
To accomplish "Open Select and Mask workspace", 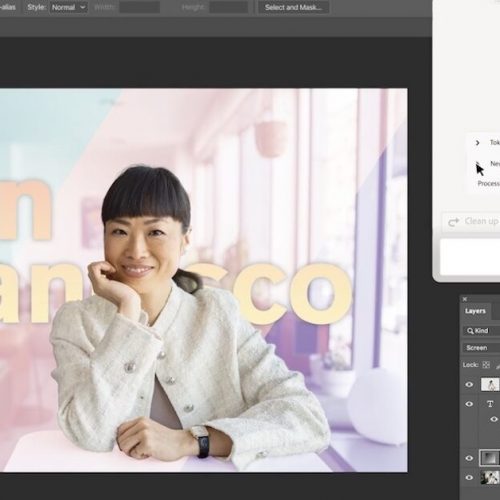I will click(293, 7).
